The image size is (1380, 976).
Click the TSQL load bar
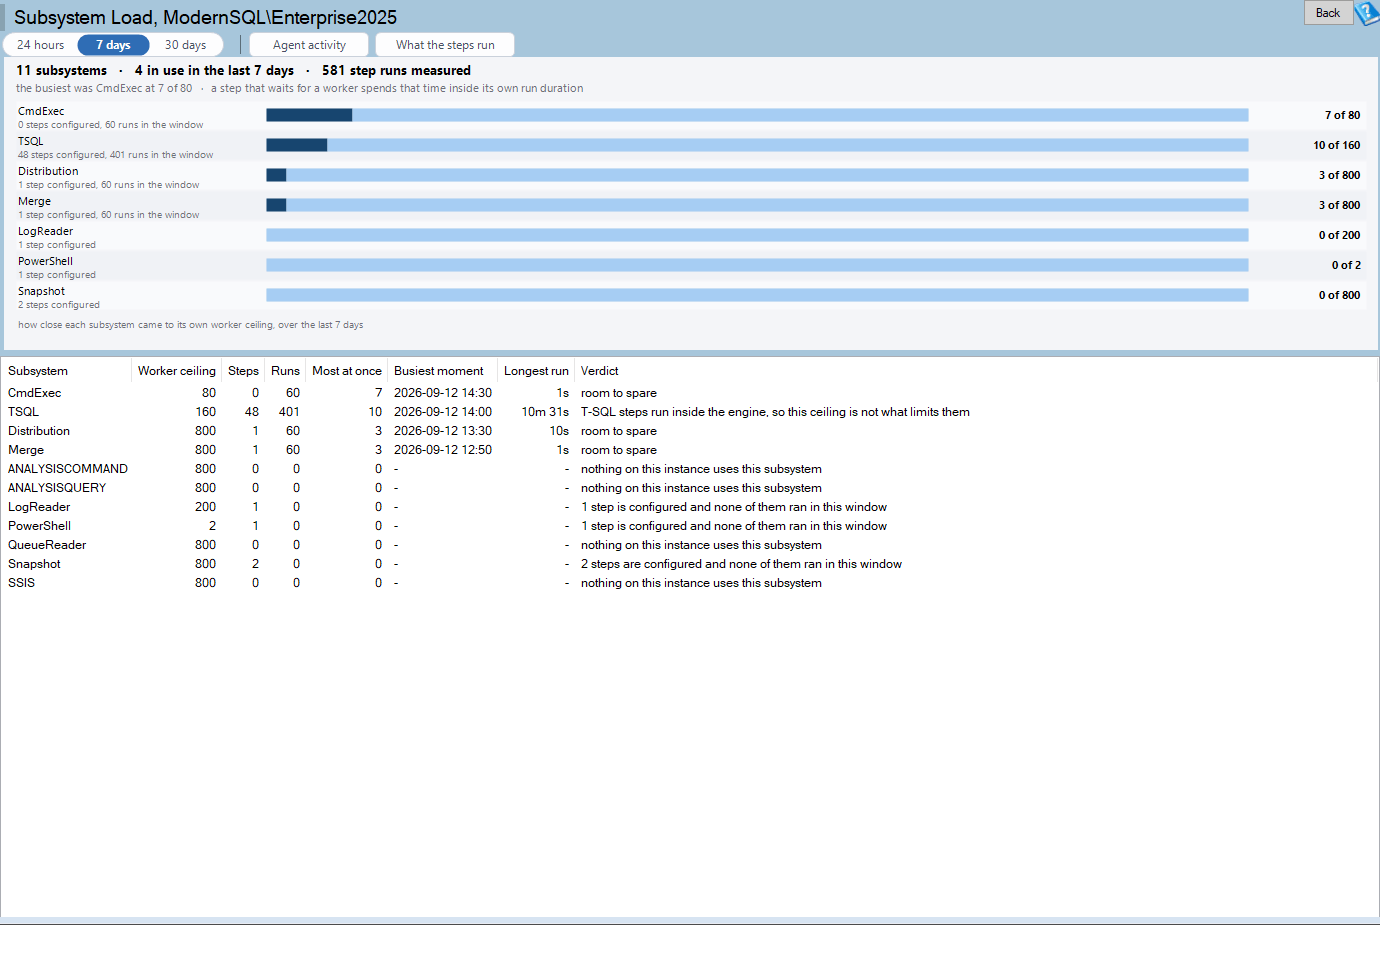tap(757, 145)
